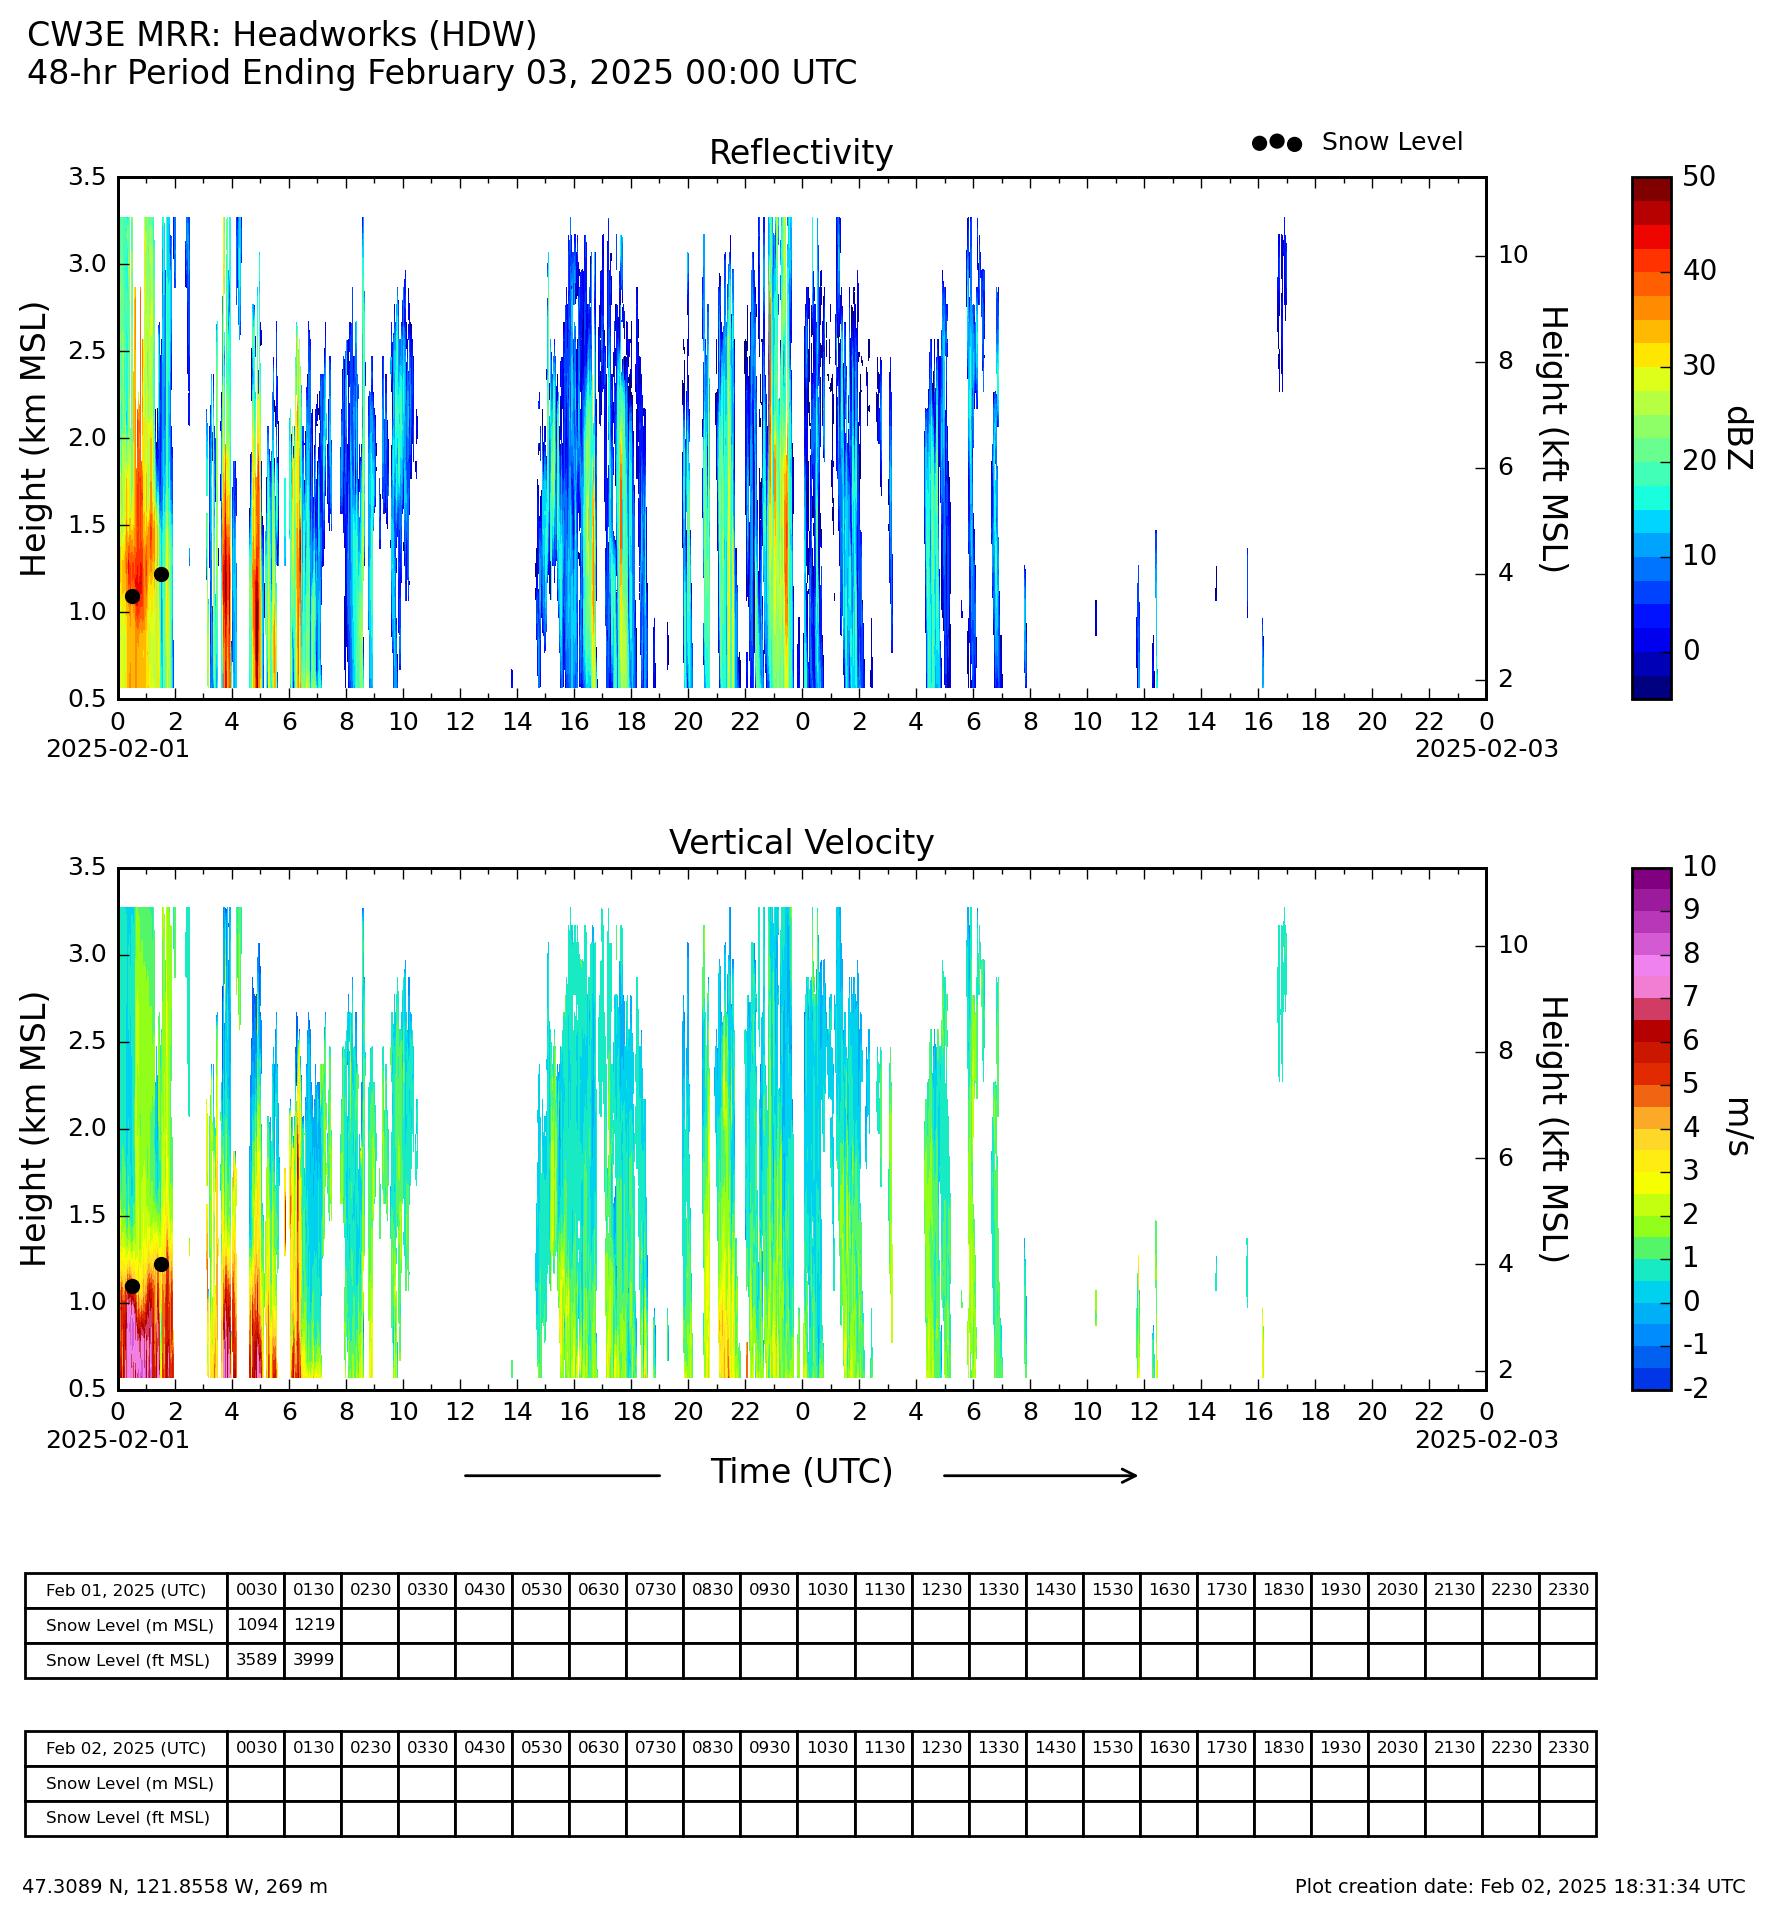Click the 'CW3E MRR: Headworks (HDW)' title
Image resolution: width=1770 pixels, height=1917 pixels.
[x=282, y=35]
